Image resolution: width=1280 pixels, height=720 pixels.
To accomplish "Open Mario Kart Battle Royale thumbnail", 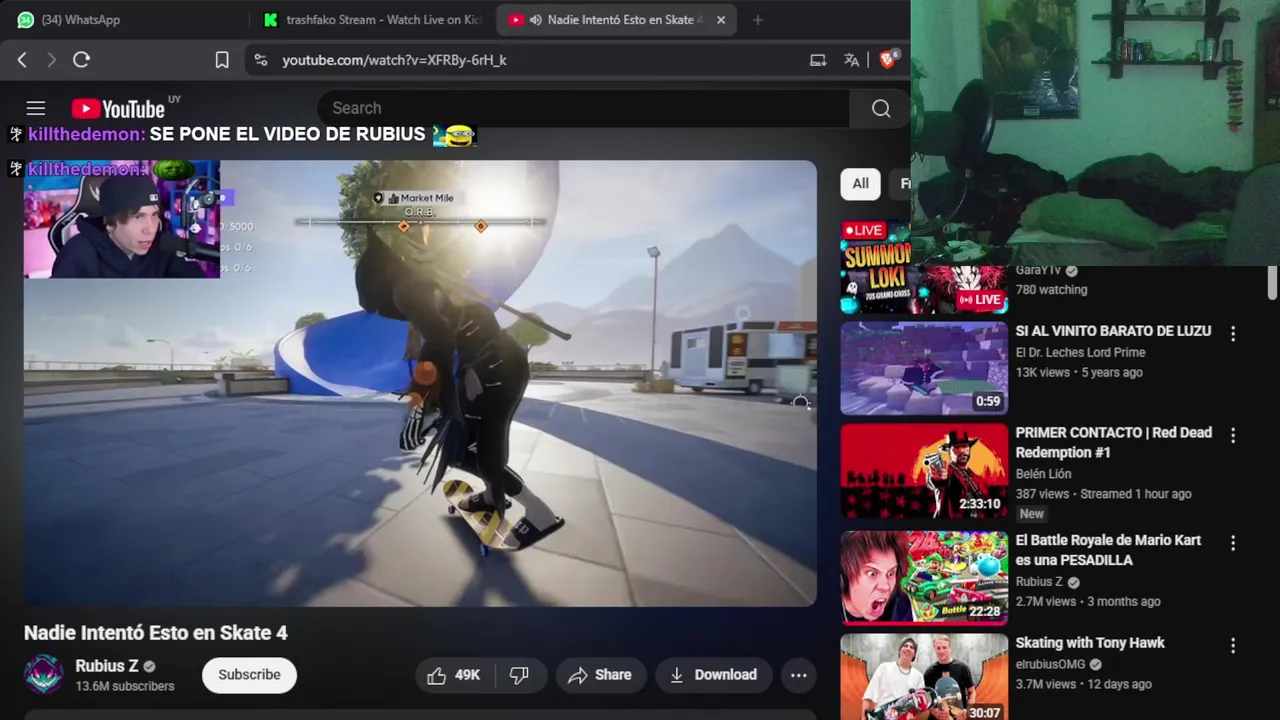I will pyautogui.click(x=924, y=577).
